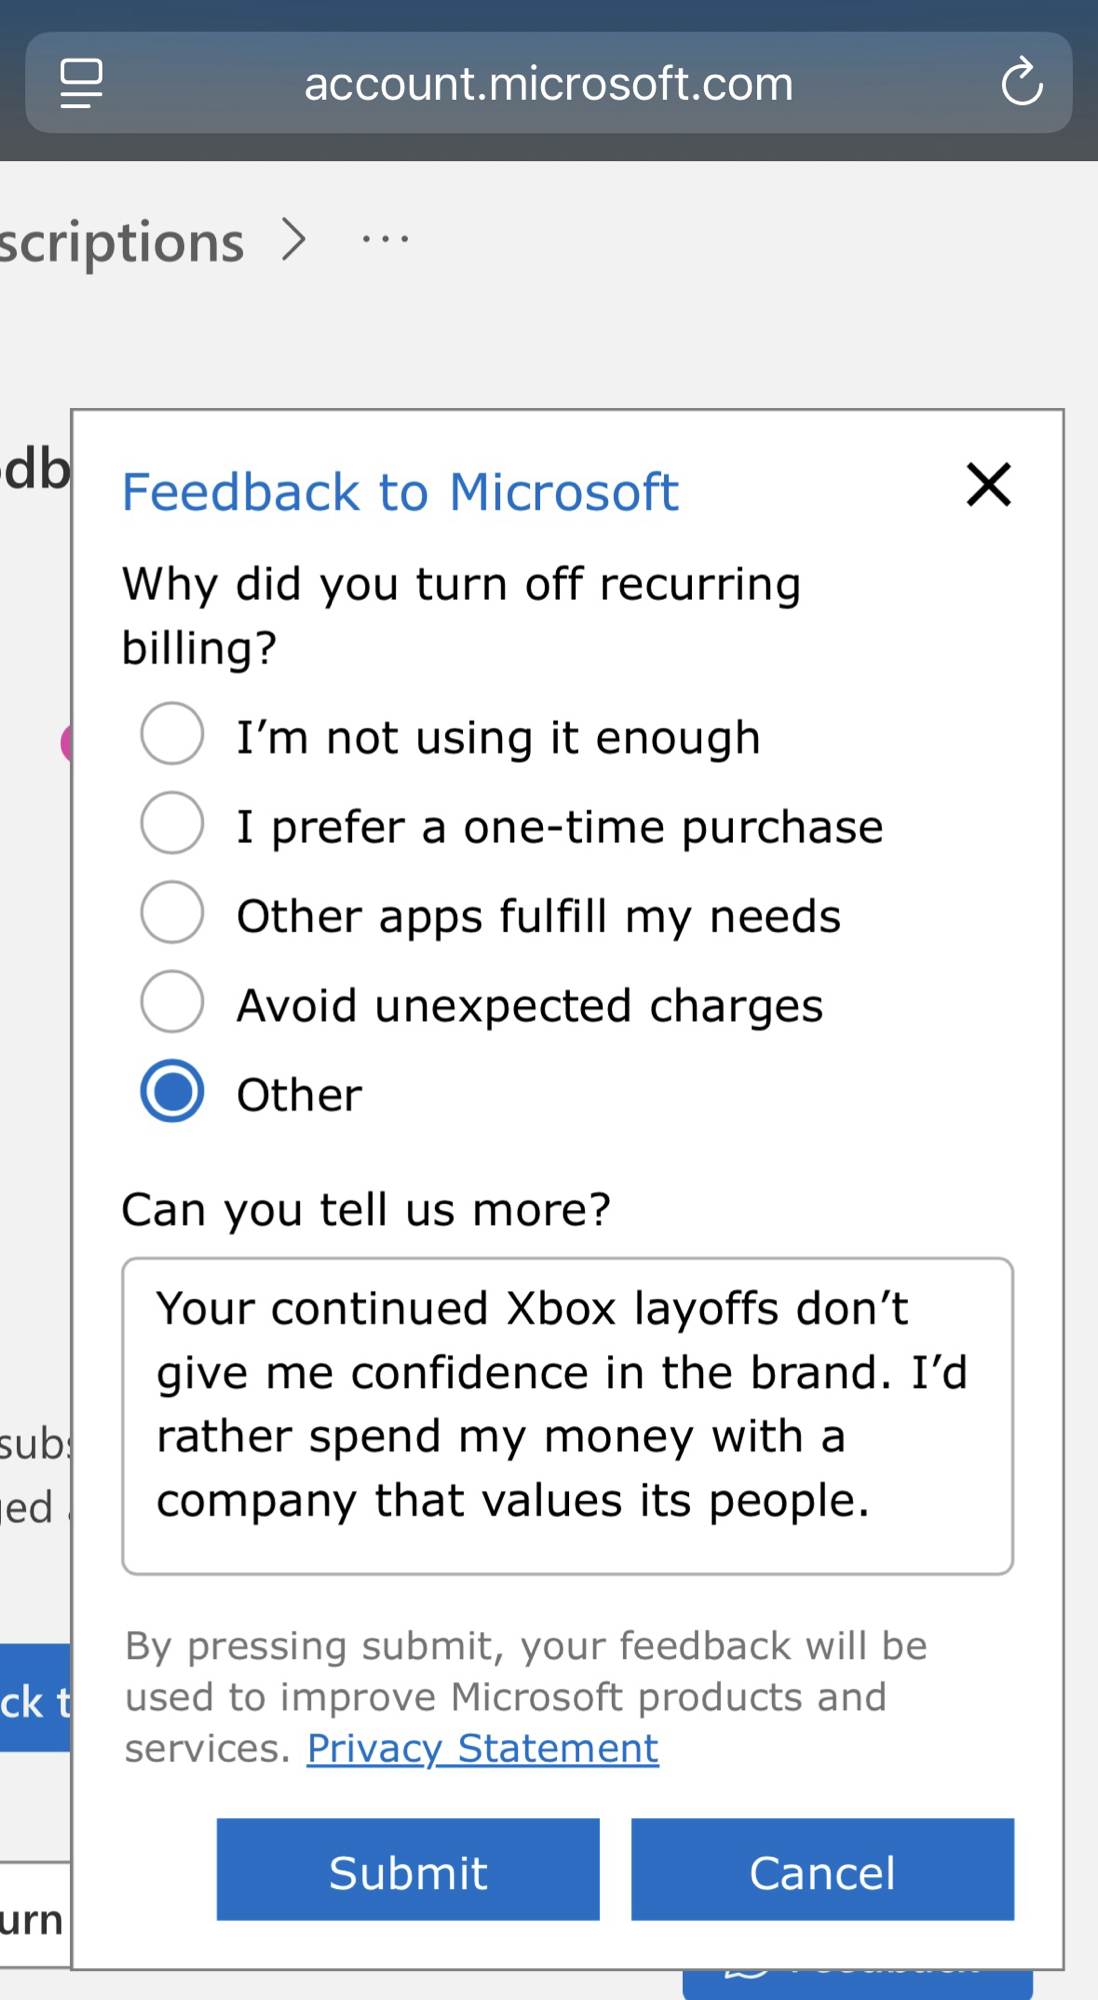Click the breadcrumb chevron arrow

294,240
